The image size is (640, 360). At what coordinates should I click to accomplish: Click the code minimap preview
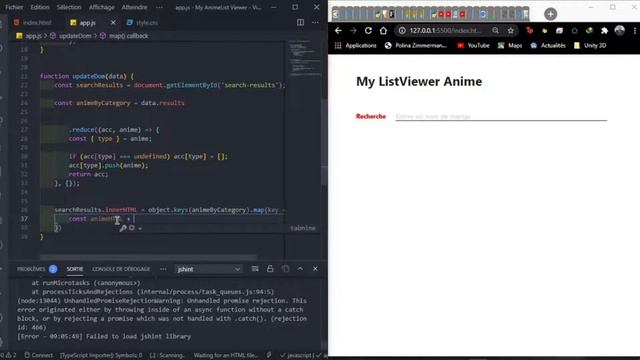click(304, 57)
